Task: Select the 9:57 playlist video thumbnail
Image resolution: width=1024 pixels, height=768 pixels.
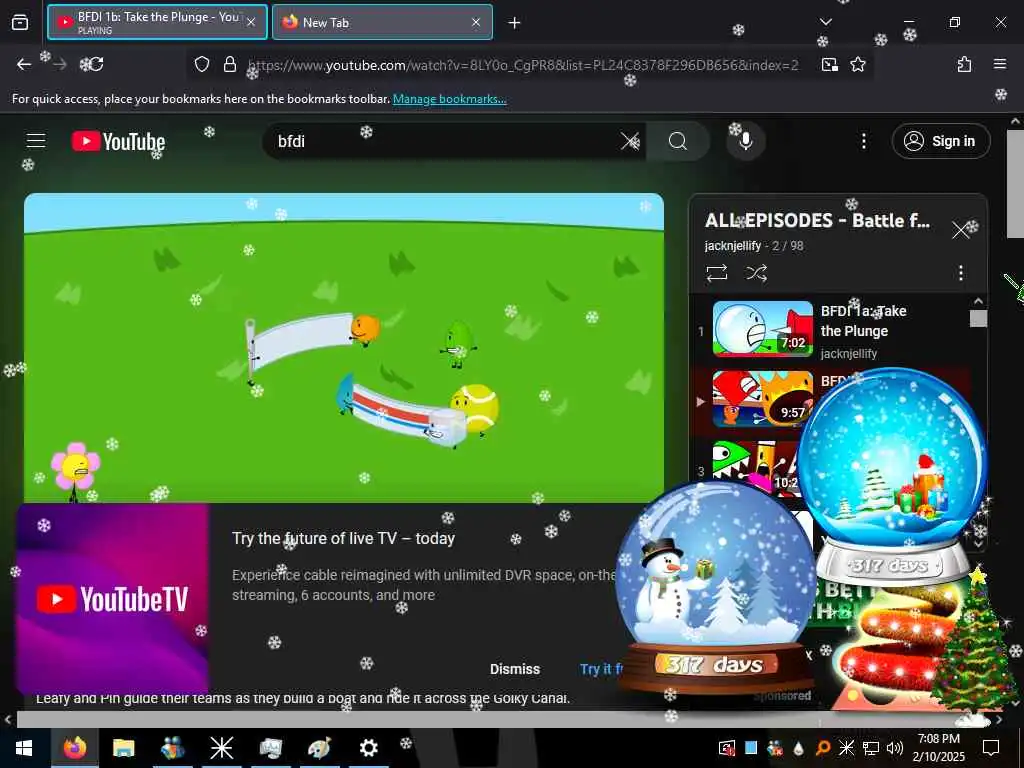Action: click(x=762, y=398)
